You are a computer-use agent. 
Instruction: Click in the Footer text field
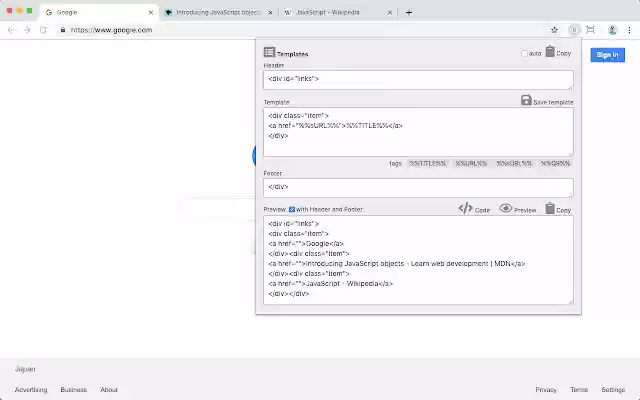[418, 188]
